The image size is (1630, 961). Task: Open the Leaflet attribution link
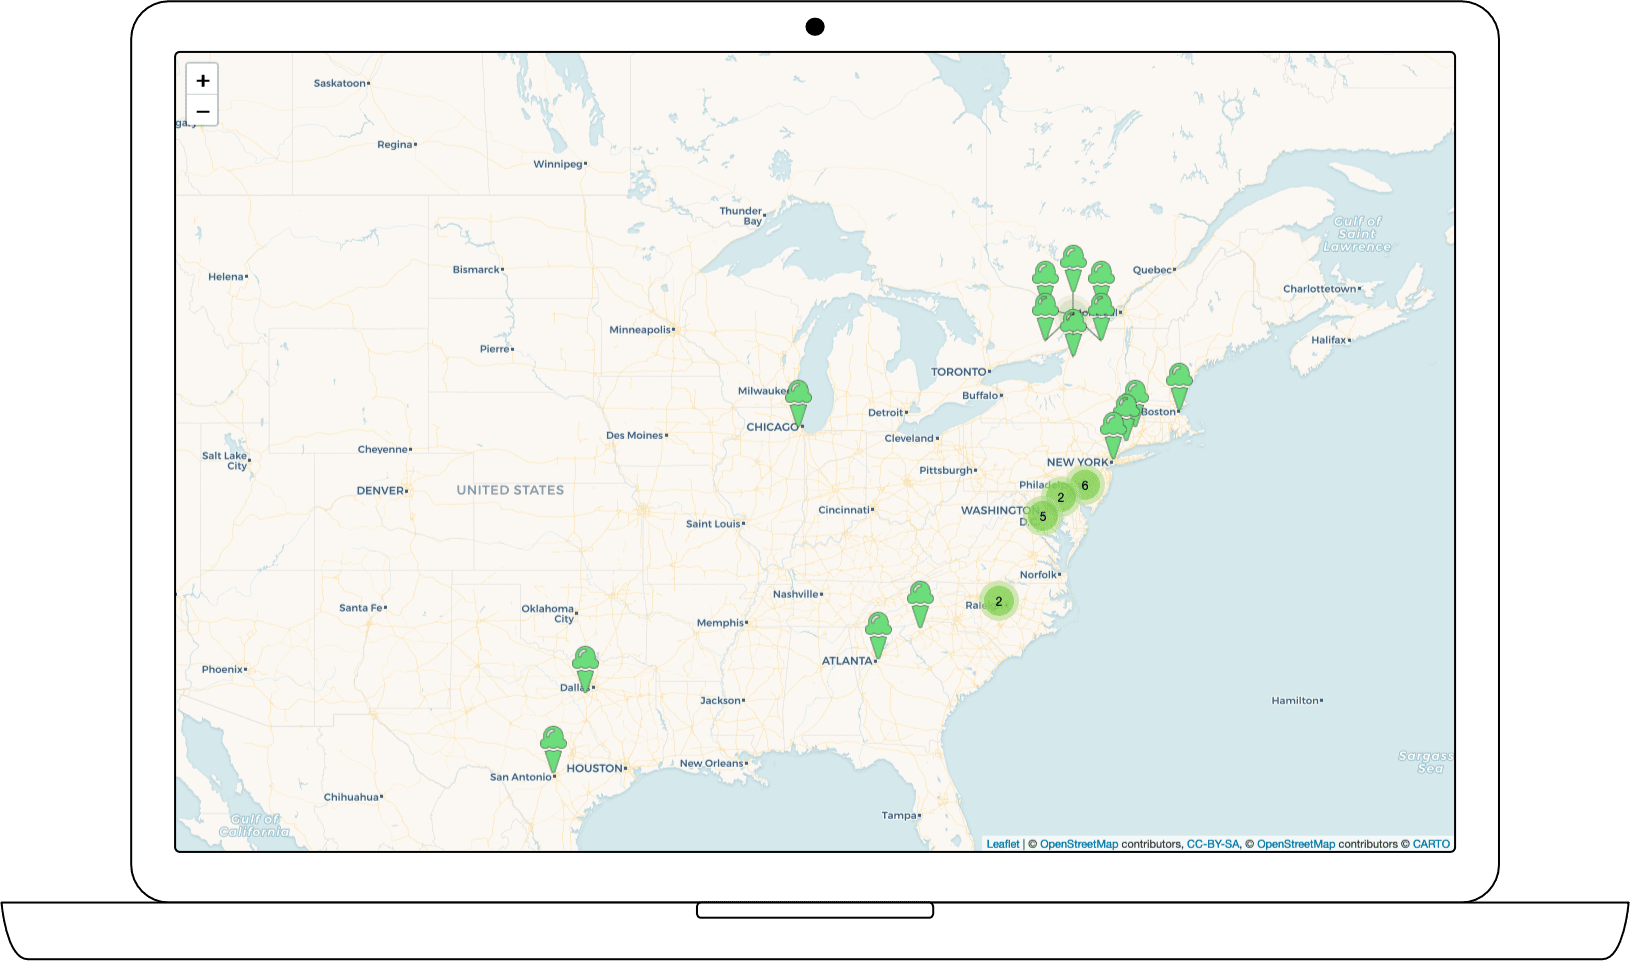[1003, 844]
